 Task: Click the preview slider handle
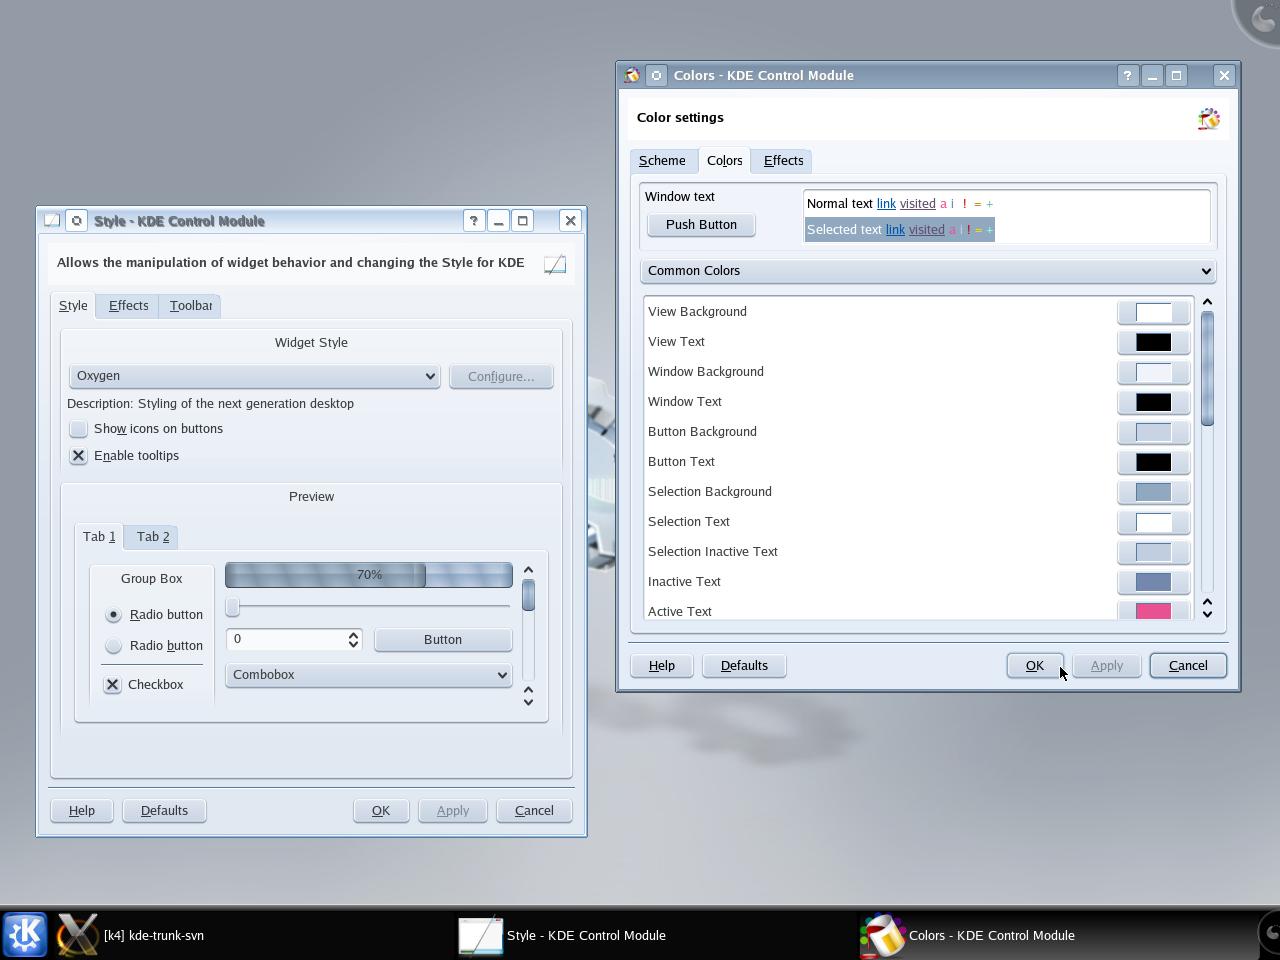[x=232, y=607]
